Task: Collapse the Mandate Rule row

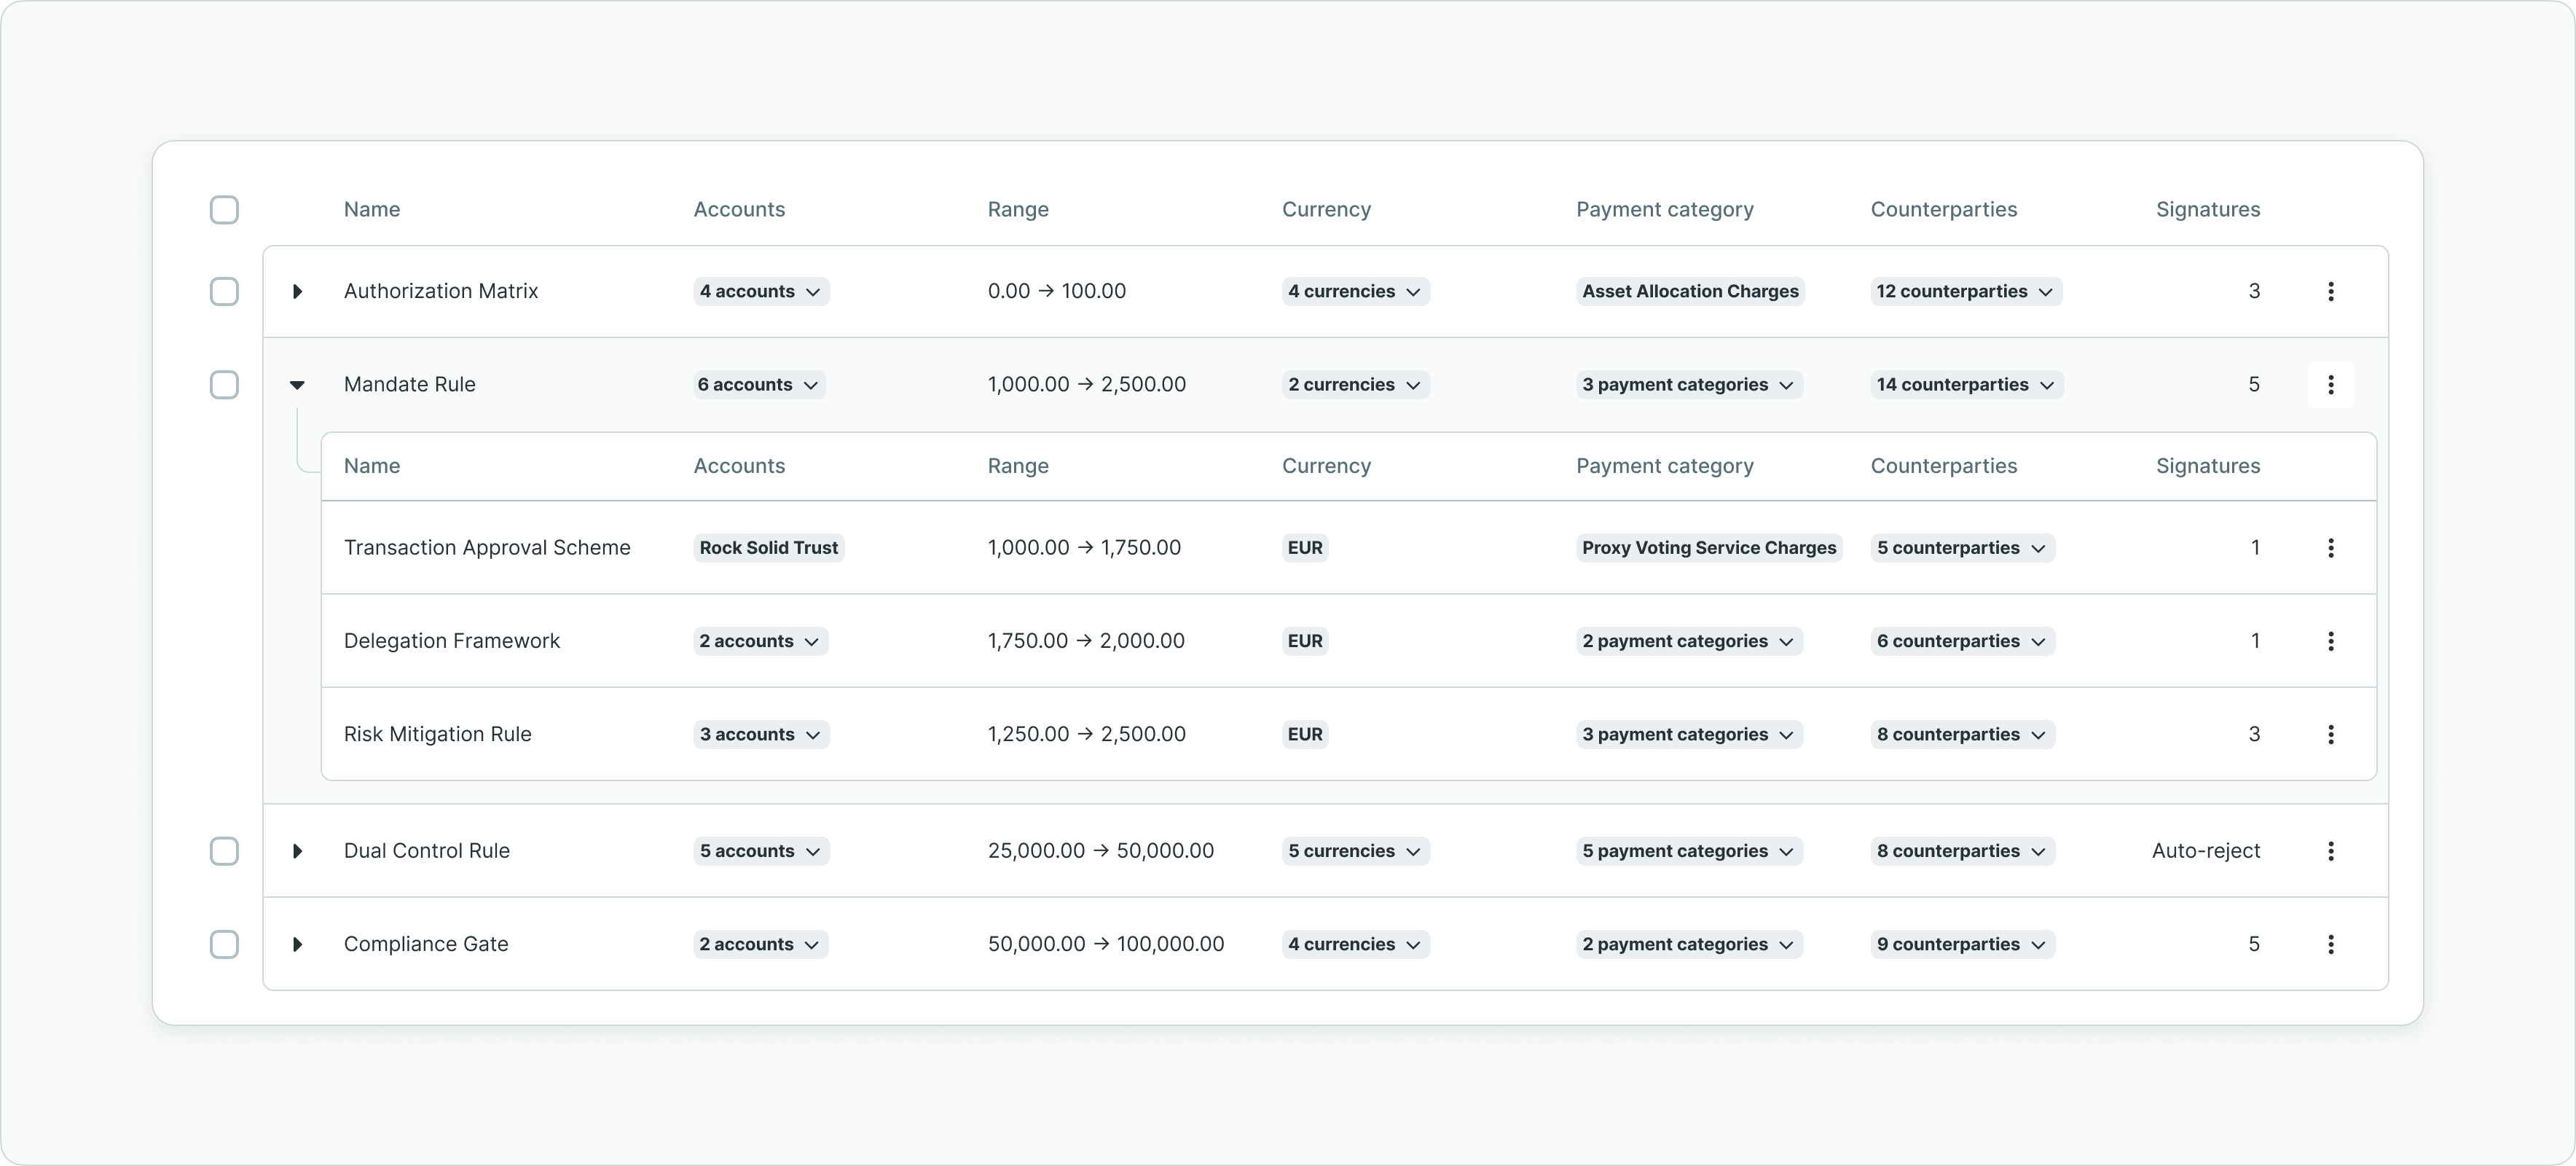Action: pos(297,385)
